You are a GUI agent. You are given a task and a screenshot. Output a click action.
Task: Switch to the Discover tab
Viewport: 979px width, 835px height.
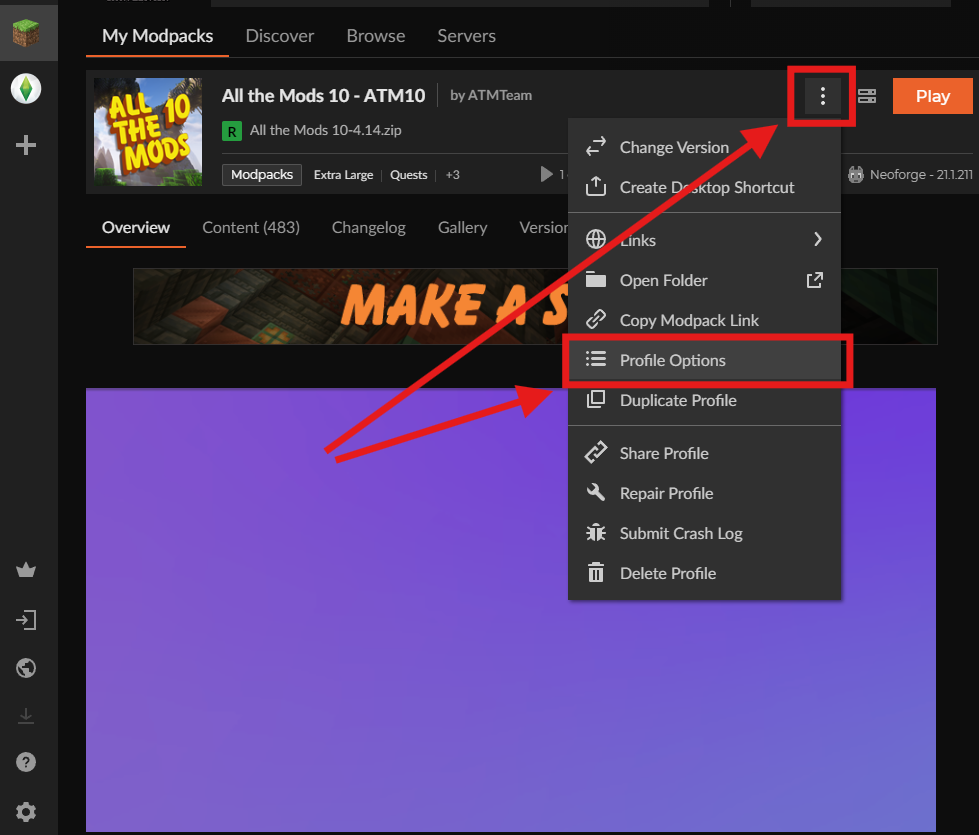click(279, 36)
